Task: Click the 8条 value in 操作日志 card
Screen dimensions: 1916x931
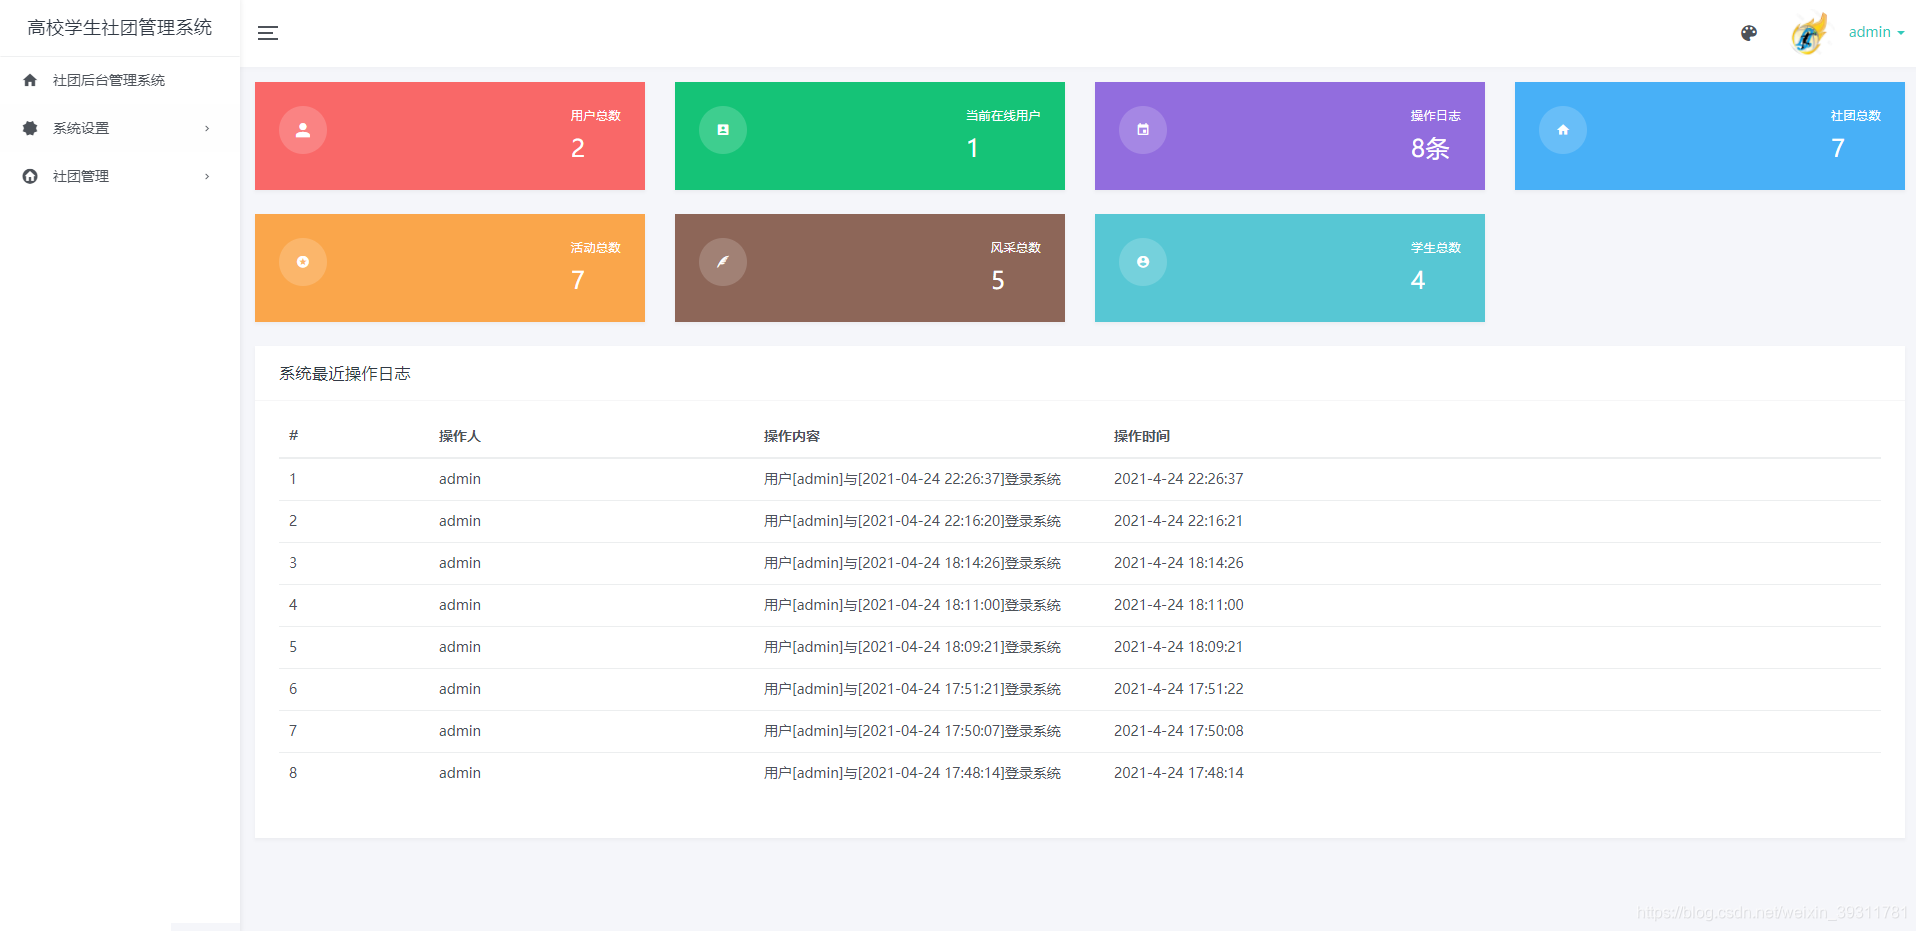Action: tap(1430, 149)
